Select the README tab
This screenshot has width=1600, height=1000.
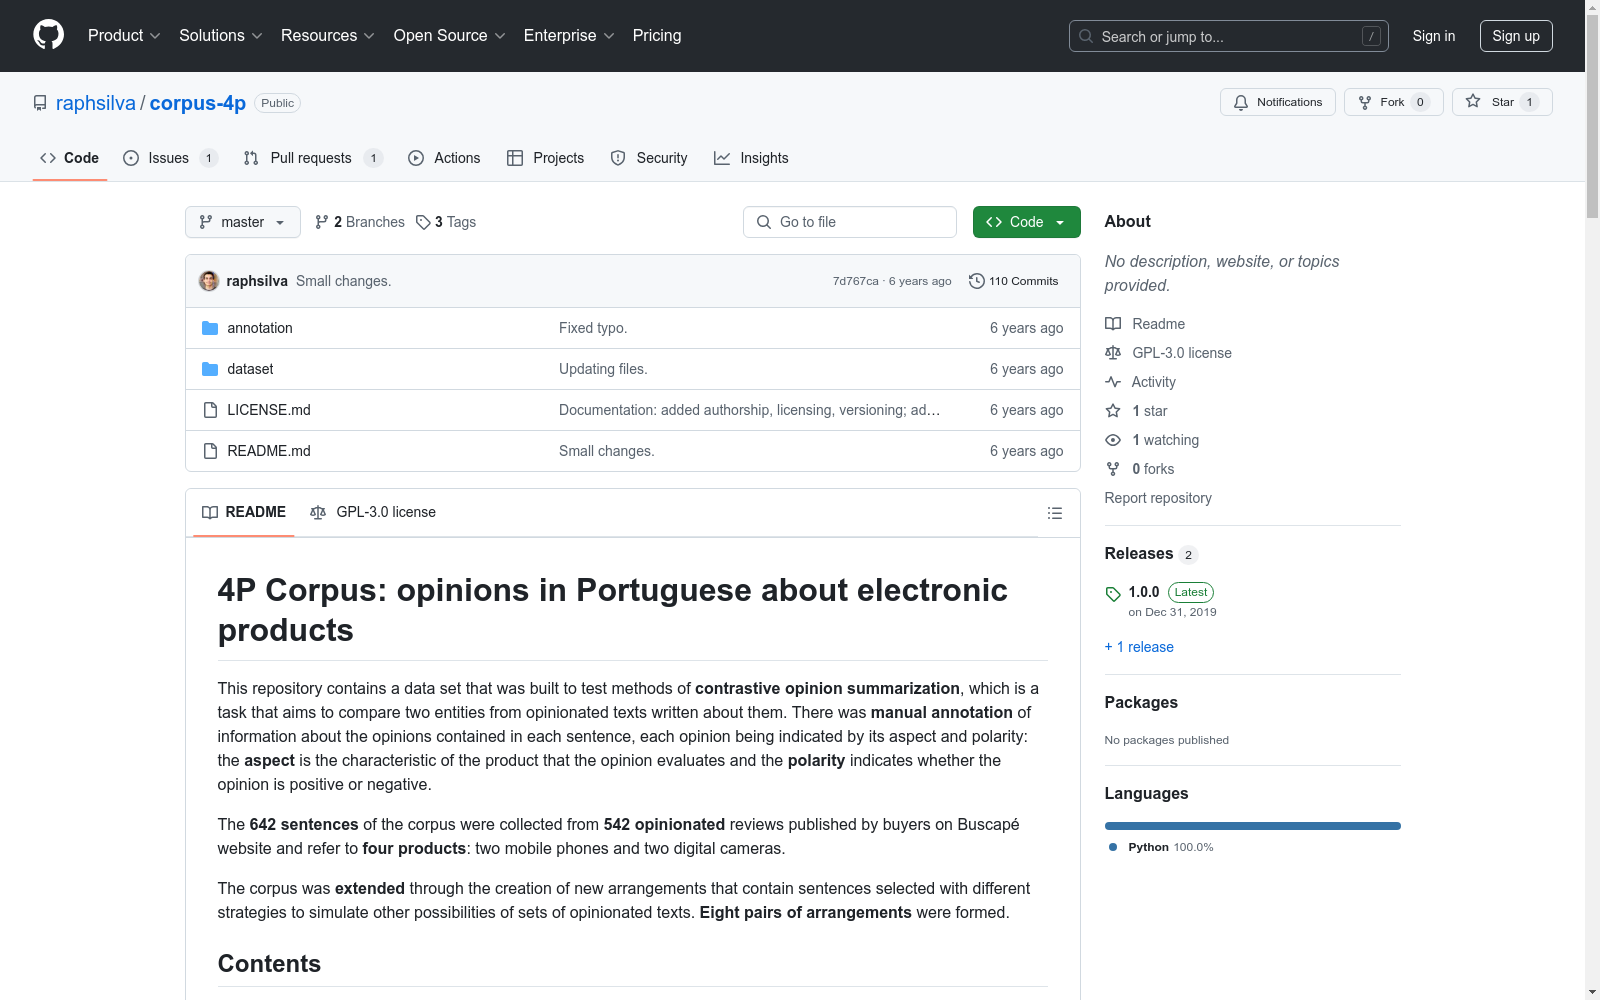[x=244, y=512]
